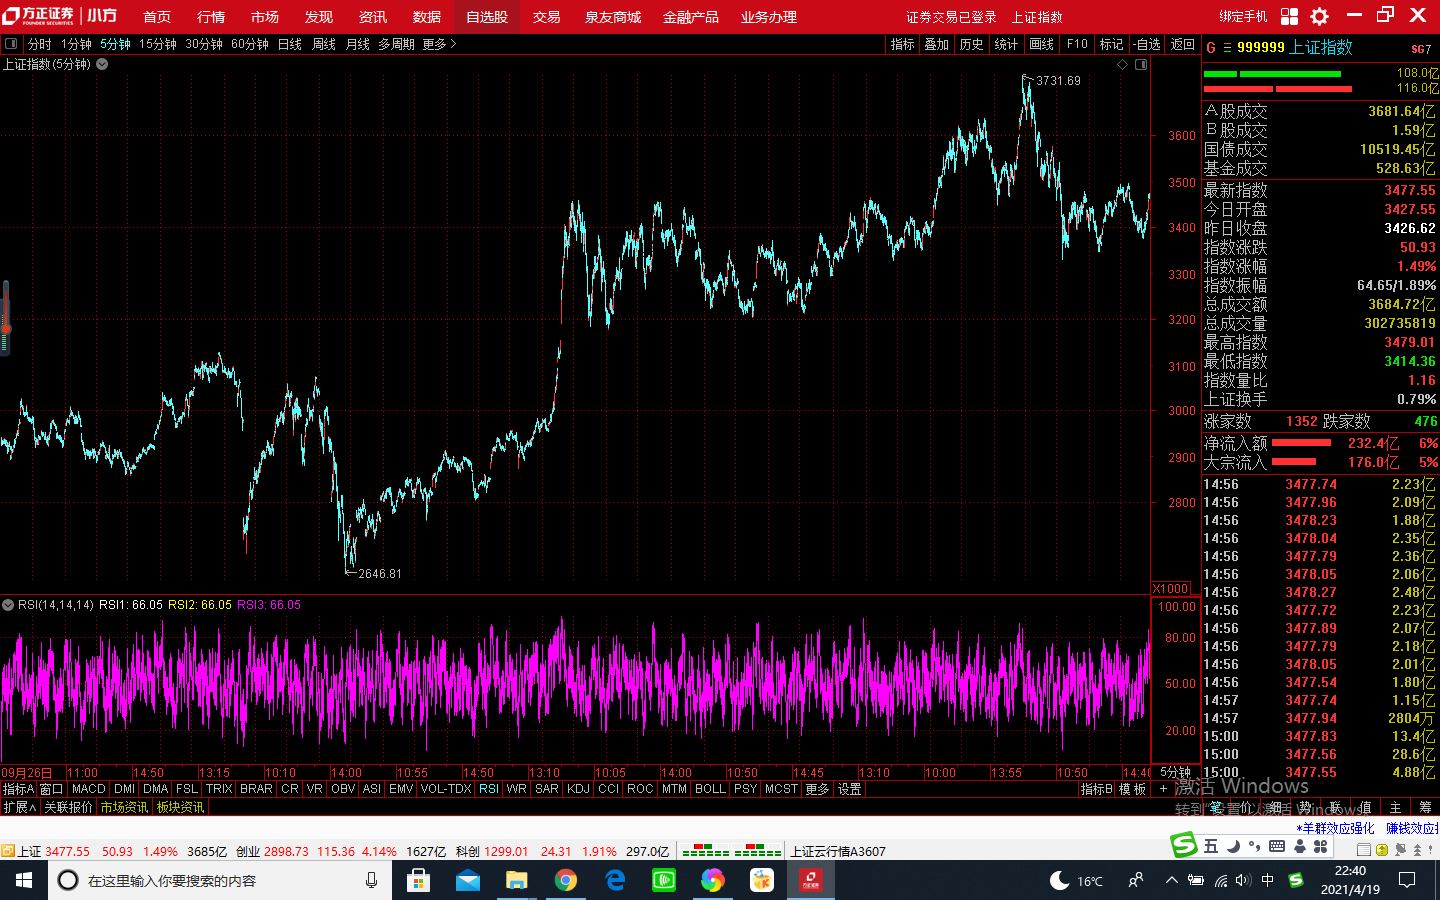1440x900 pixels.
Task: Toggle the side panel icon at chart top-right
Action: coord(1141,64)
